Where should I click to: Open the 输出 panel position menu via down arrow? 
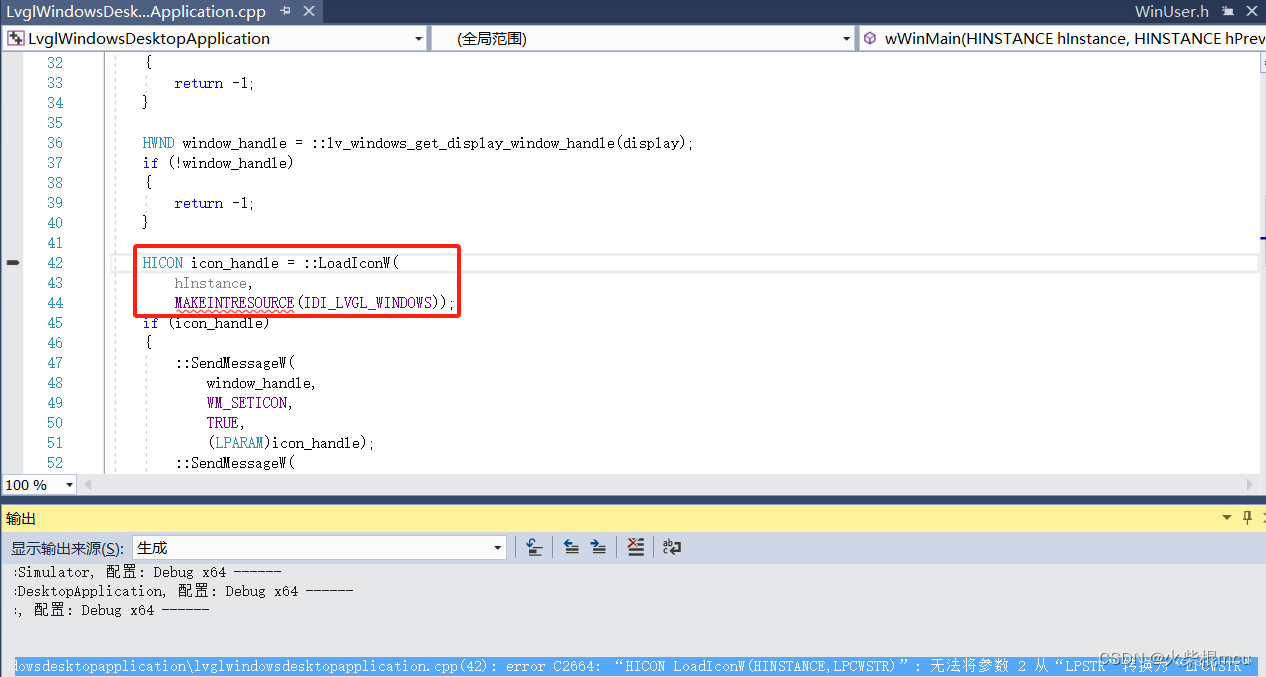[x=1226, y=518]
